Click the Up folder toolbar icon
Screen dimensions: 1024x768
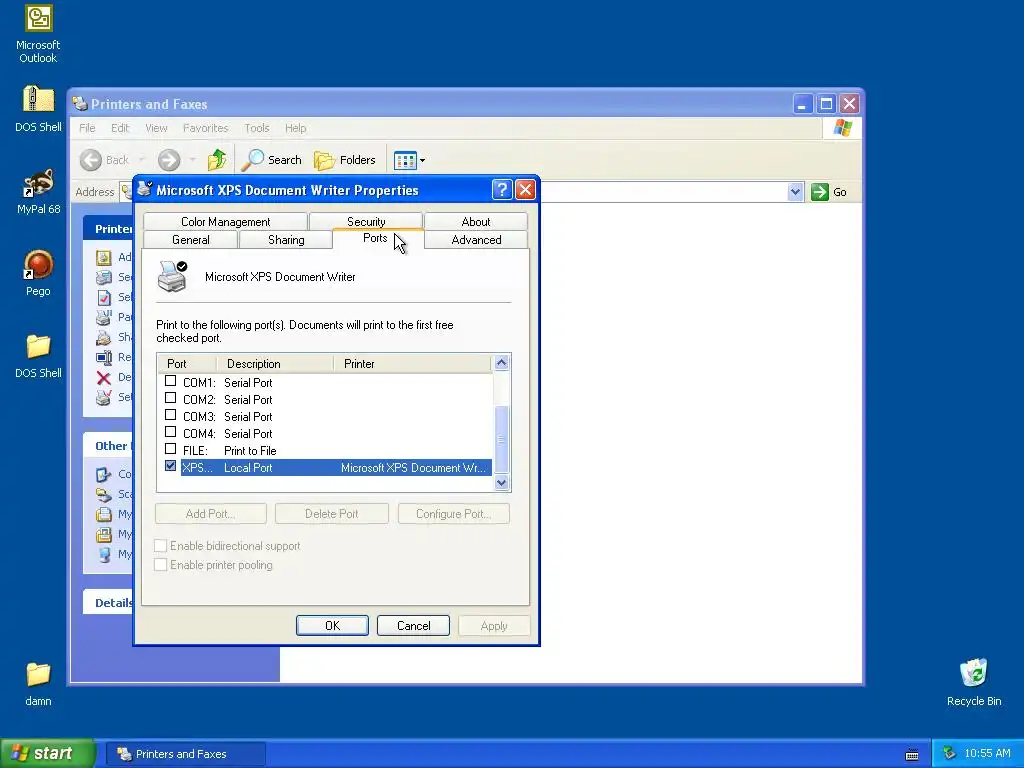click(x=217, y=160)
